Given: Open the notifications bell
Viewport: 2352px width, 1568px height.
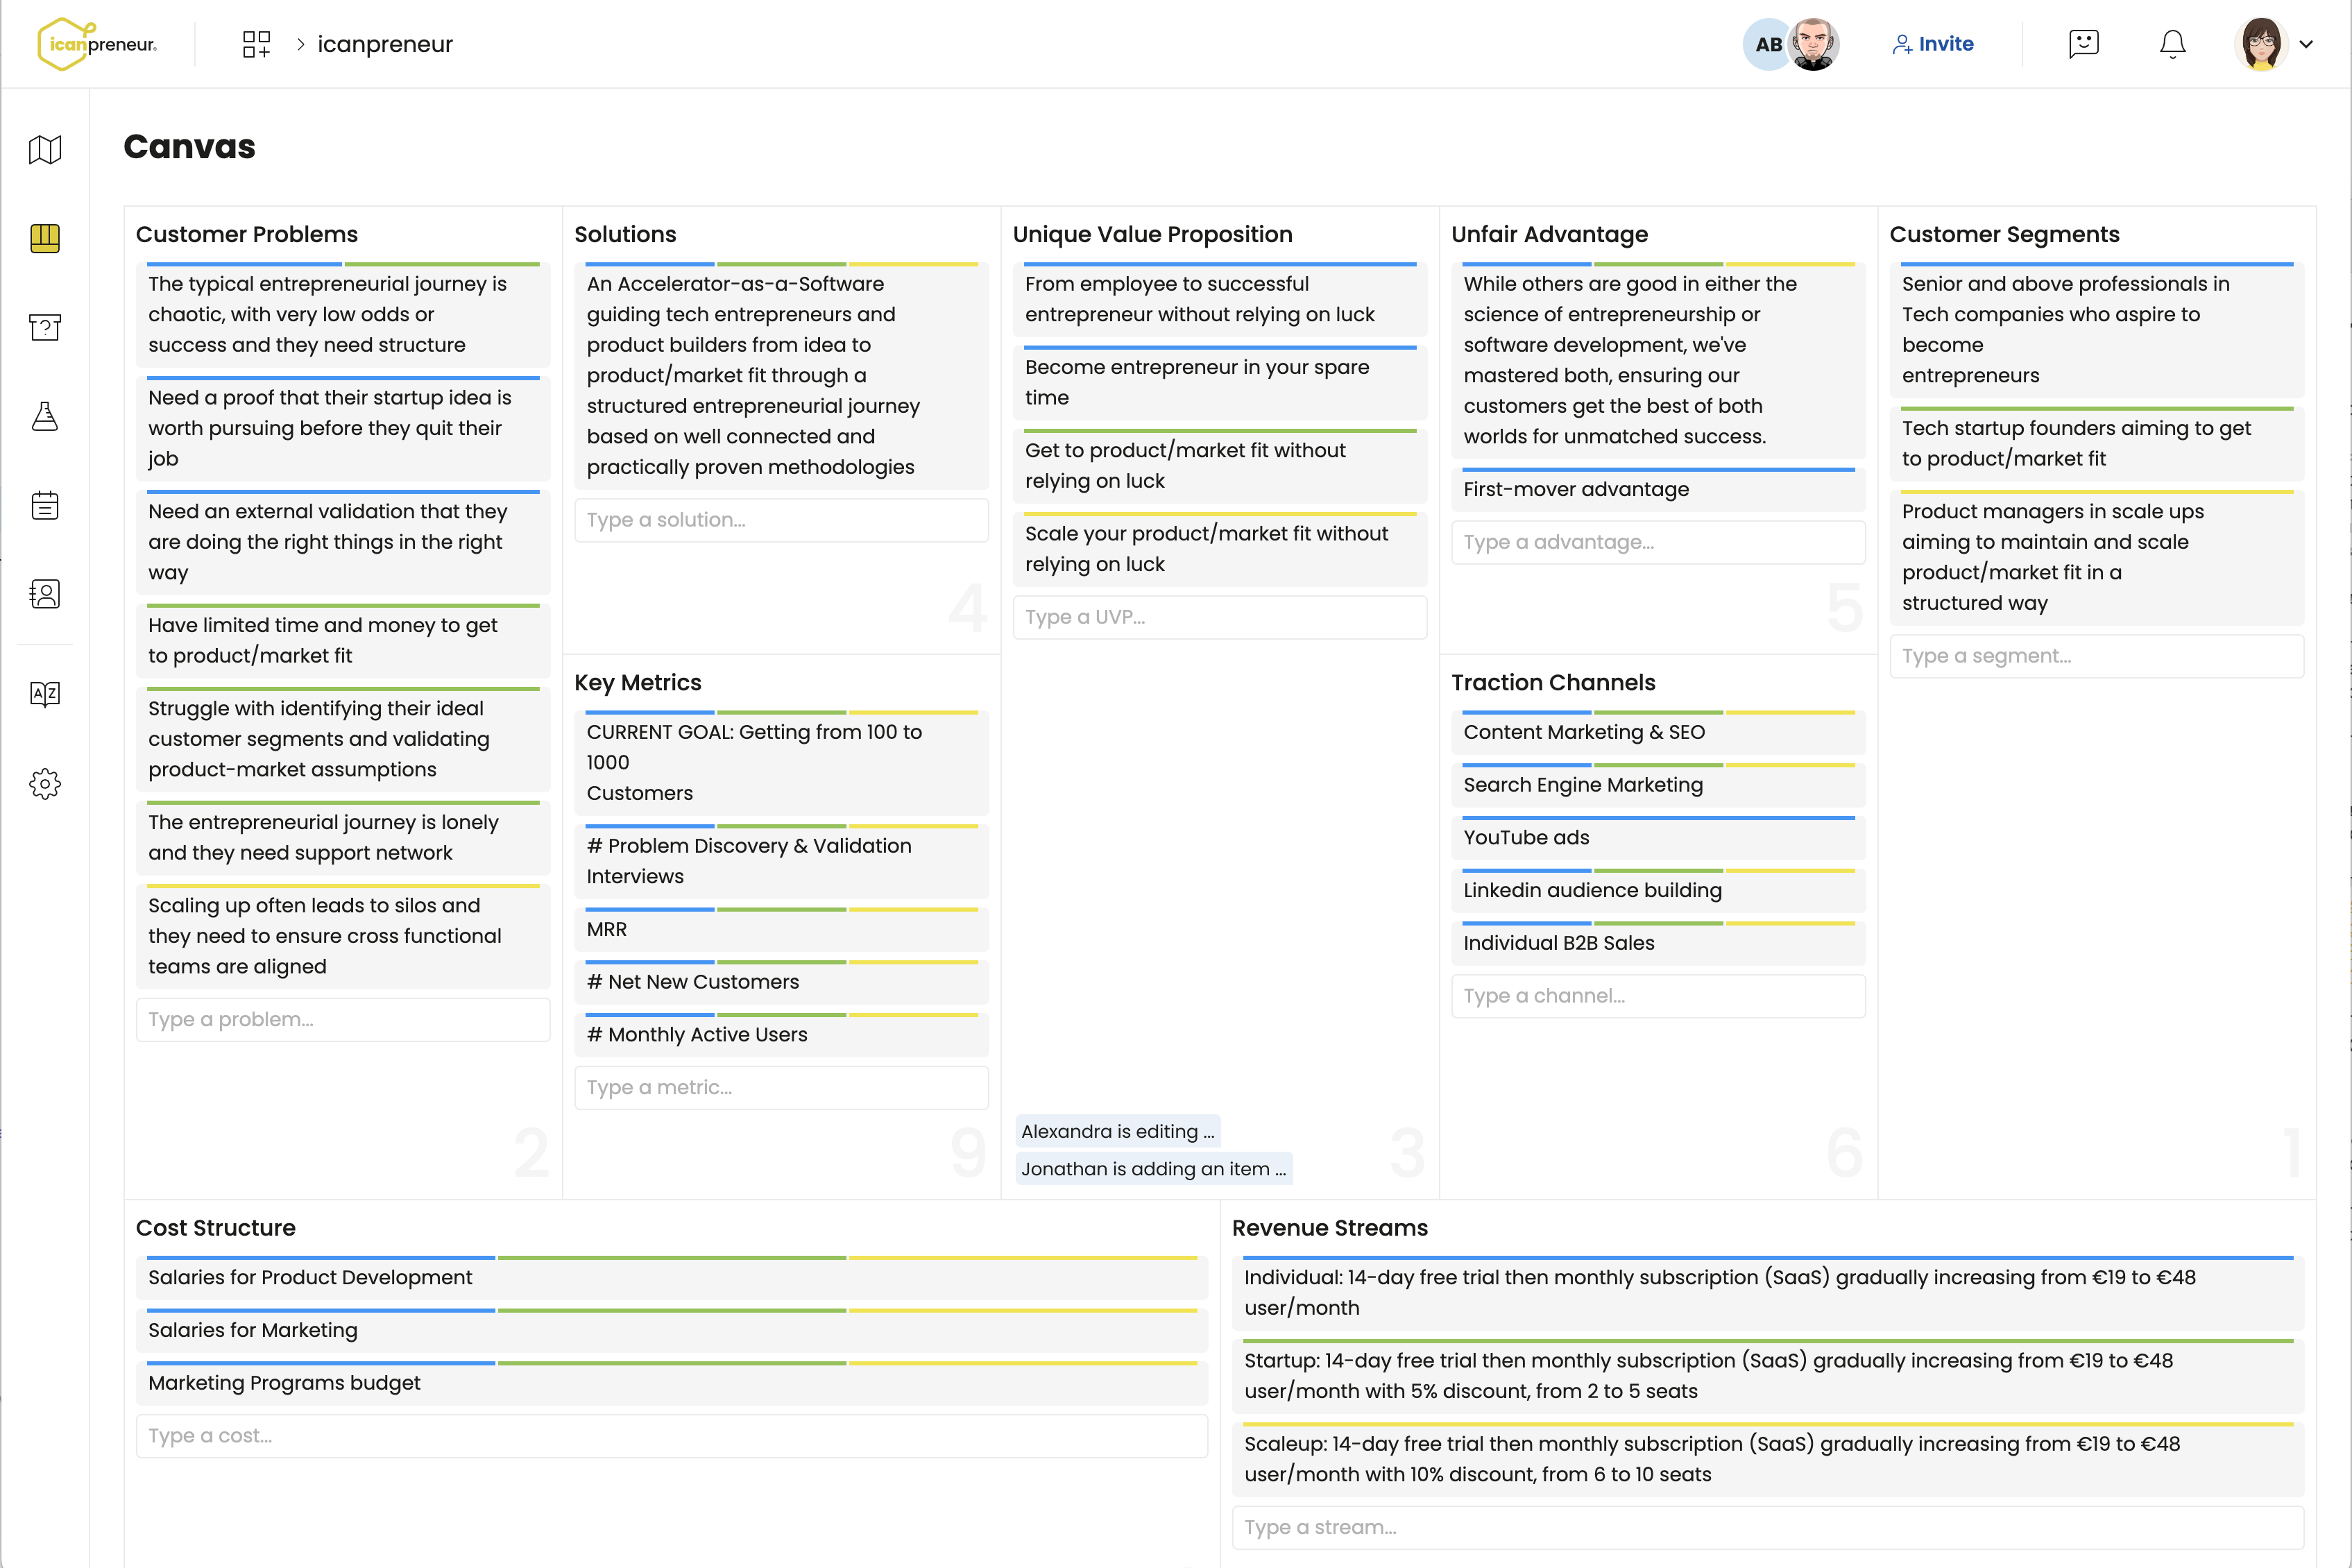Looking at the screenshot, I should click(x=2172, y=44).
